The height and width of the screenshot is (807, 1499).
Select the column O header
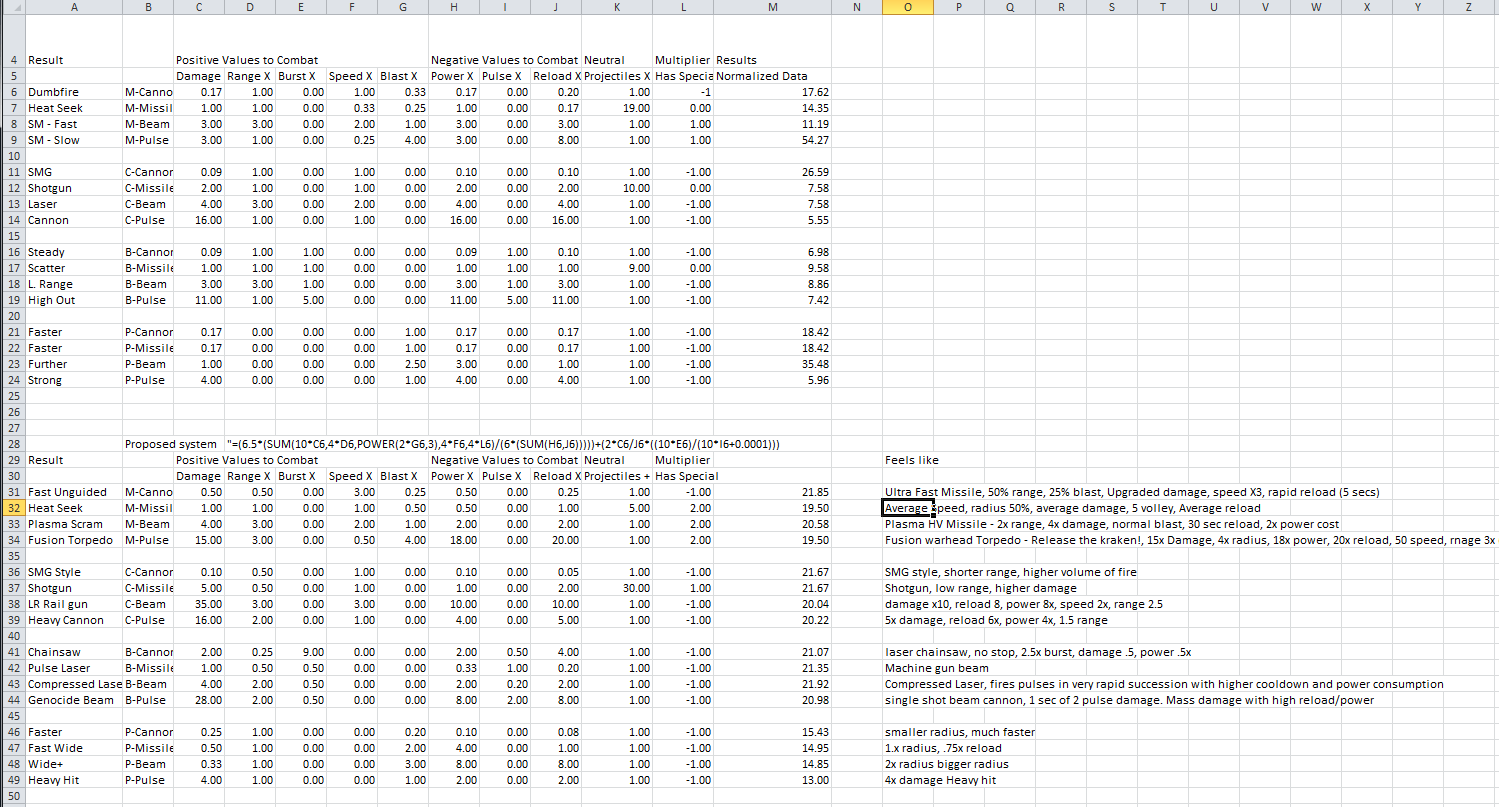pos(907,8)
